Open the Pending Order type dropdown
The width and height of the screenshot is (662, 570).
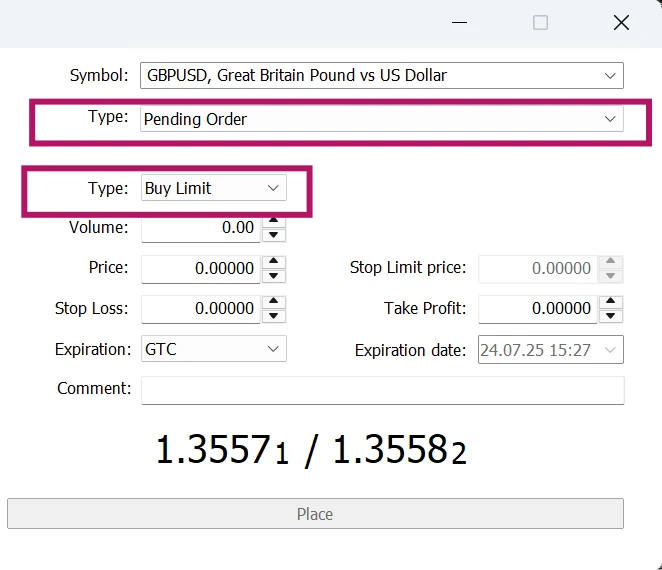click(382, 119)
